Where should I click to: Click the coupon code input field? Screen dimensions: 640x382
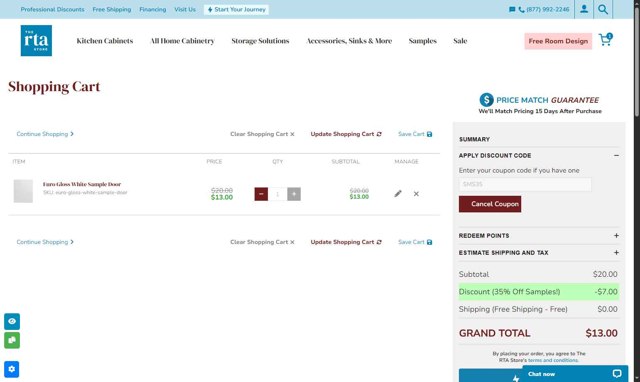pyautogui.click(x=525, y=184)
